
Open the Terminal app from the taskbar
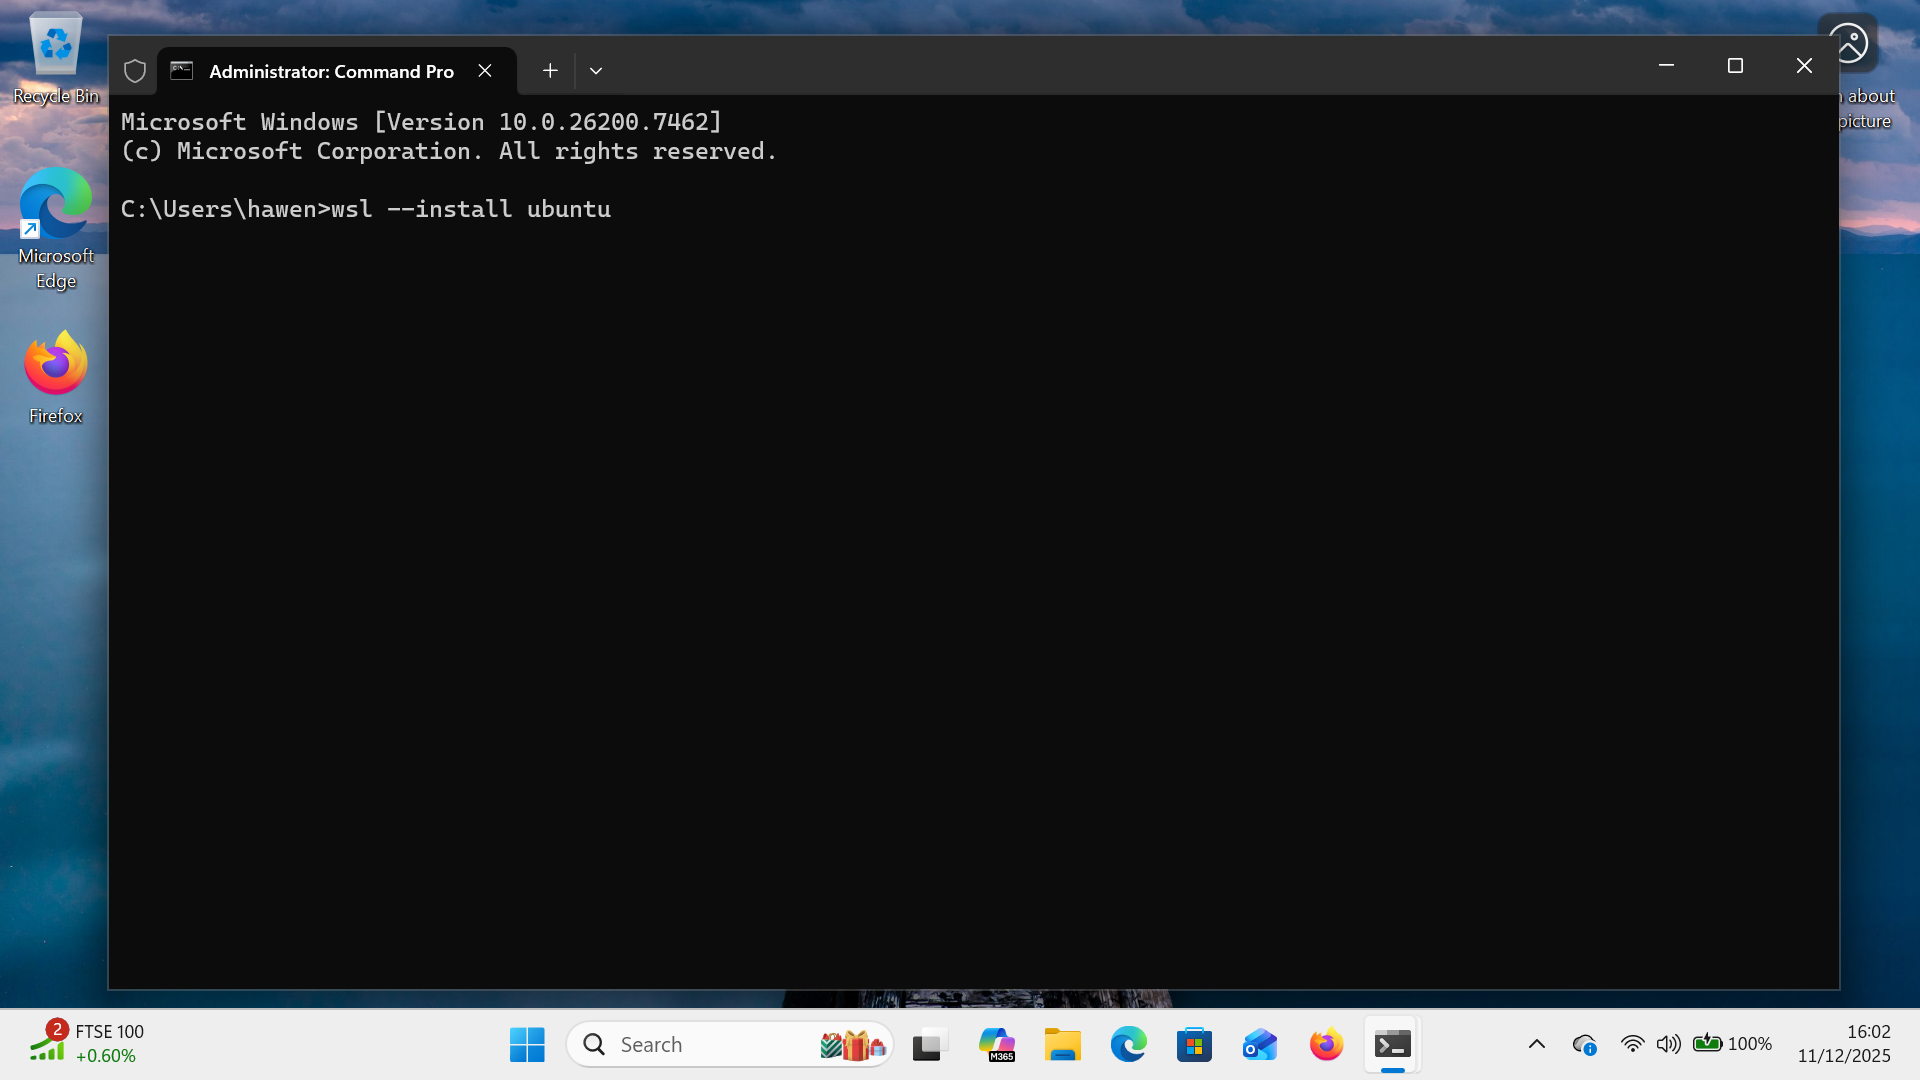pos(1392,1043)
